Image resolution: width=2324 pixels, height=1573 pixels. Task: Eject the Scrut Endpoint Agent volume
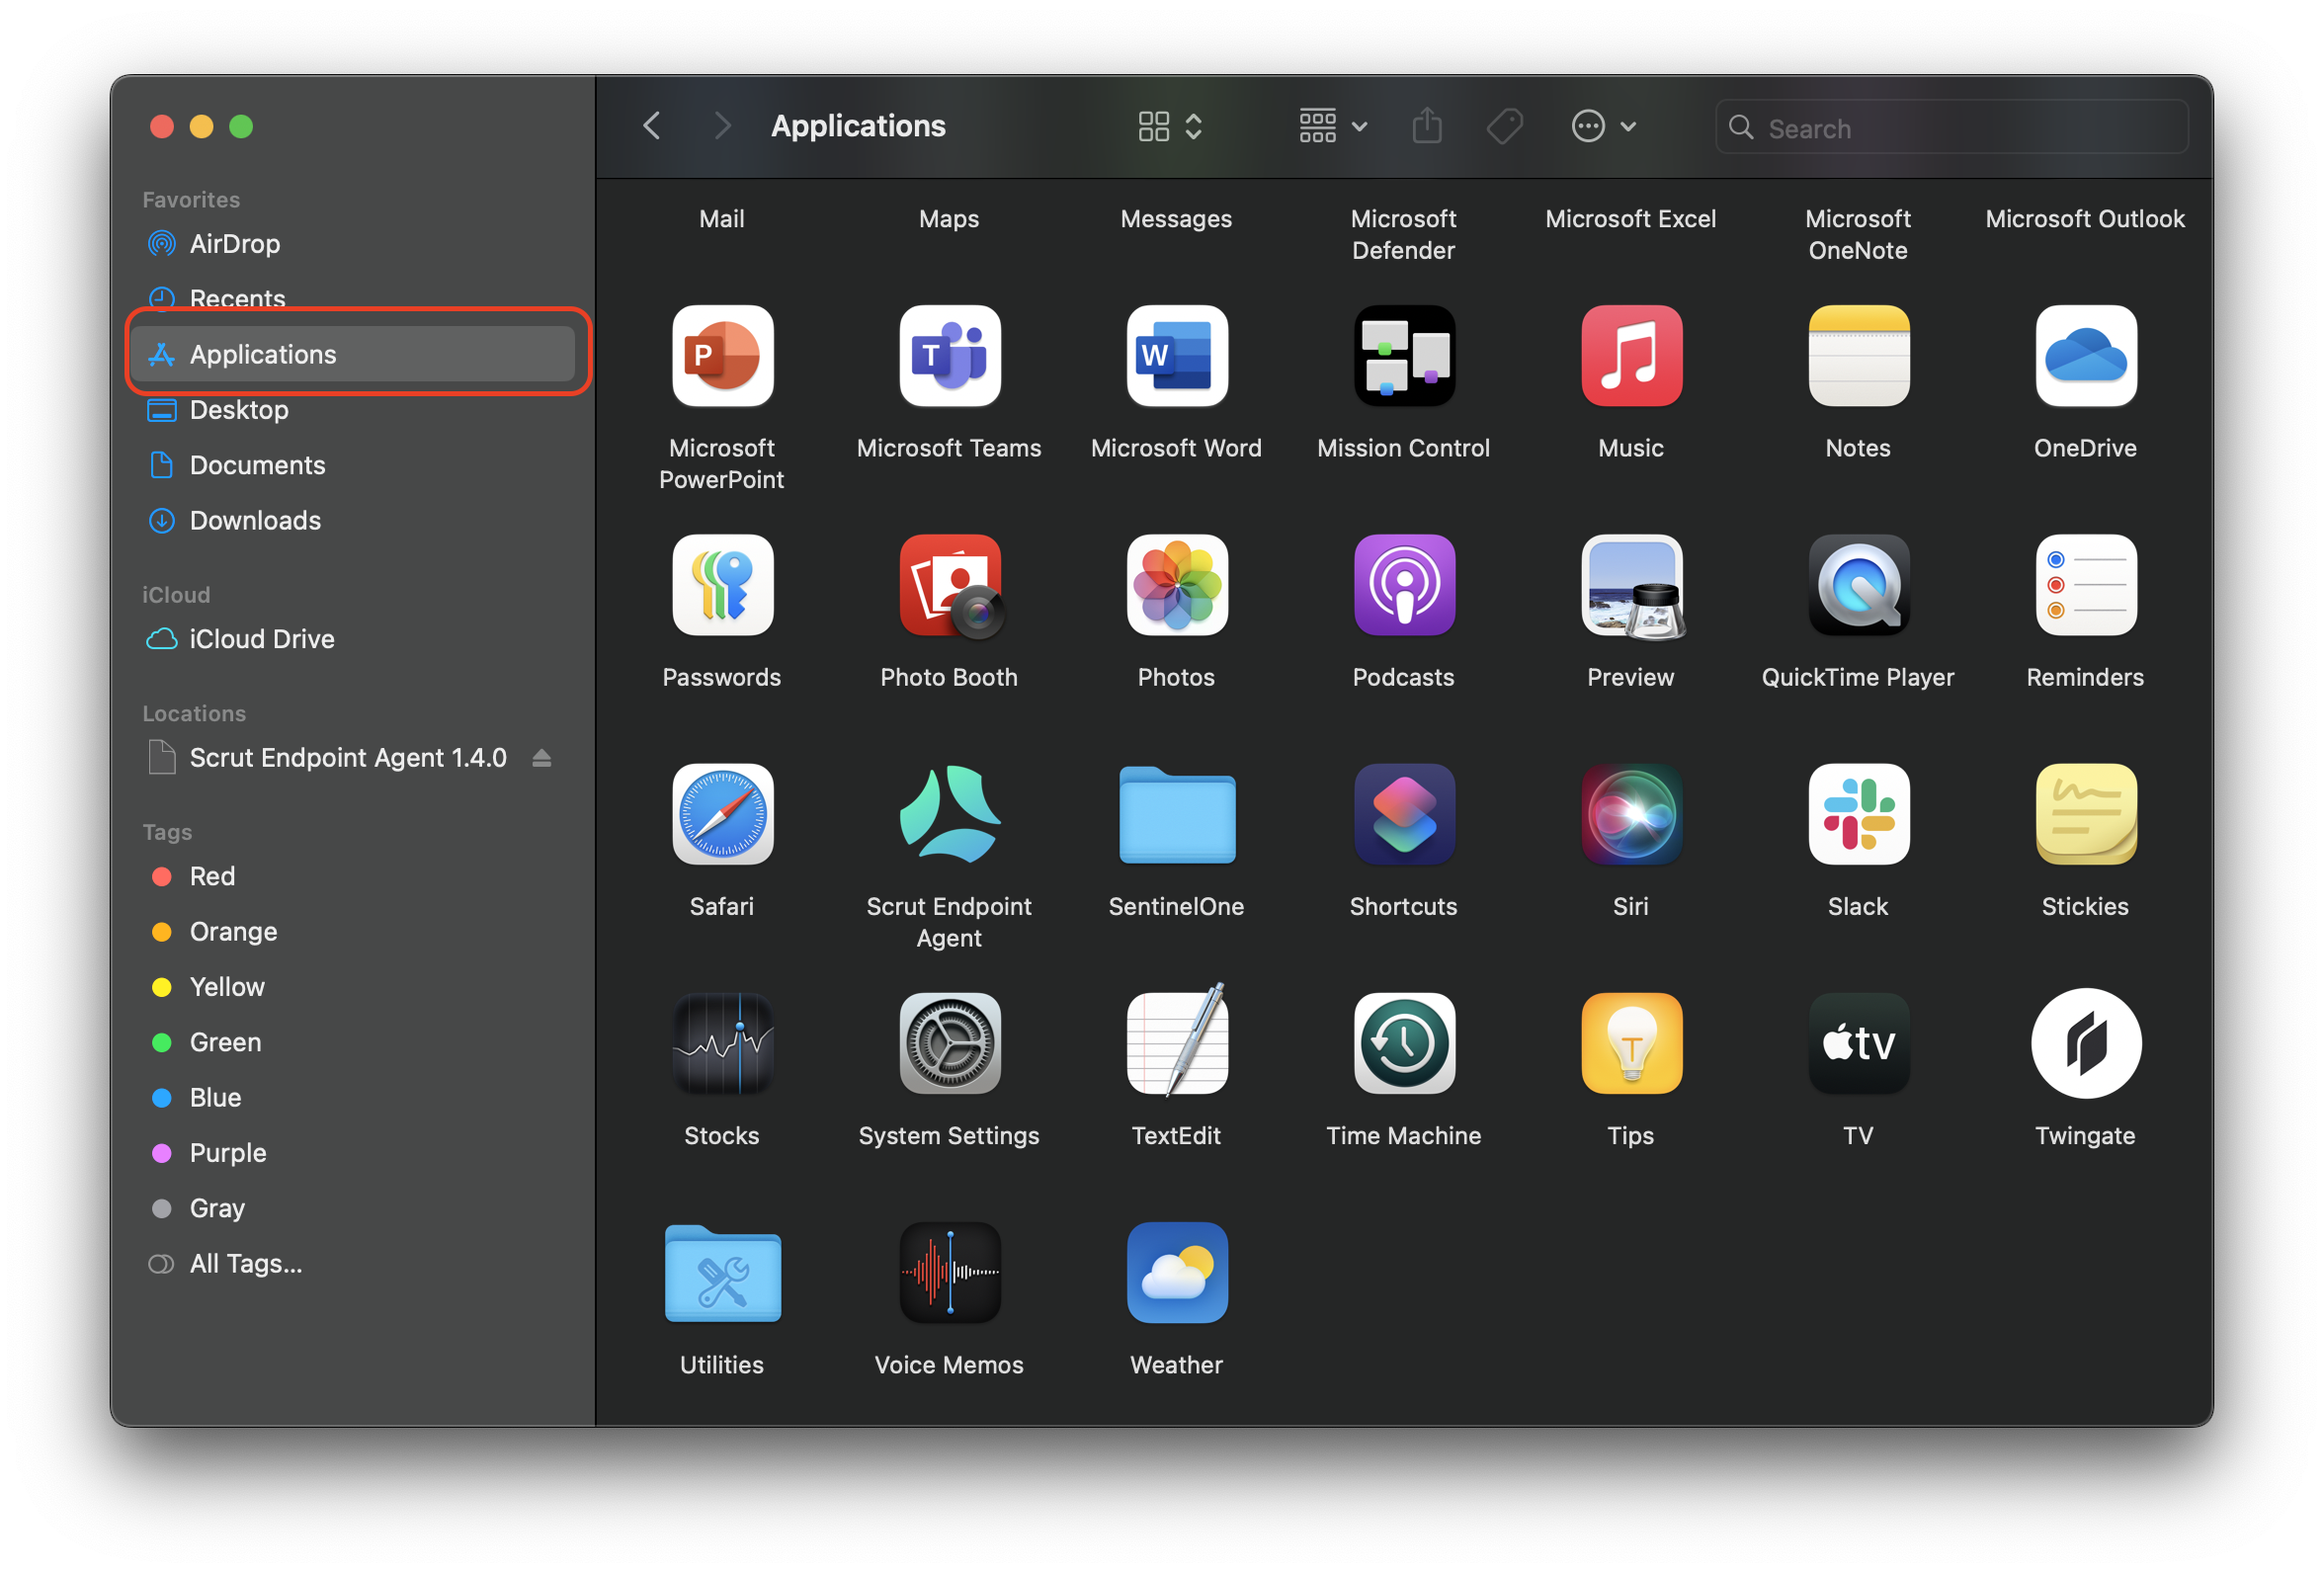tap(541, 758)
